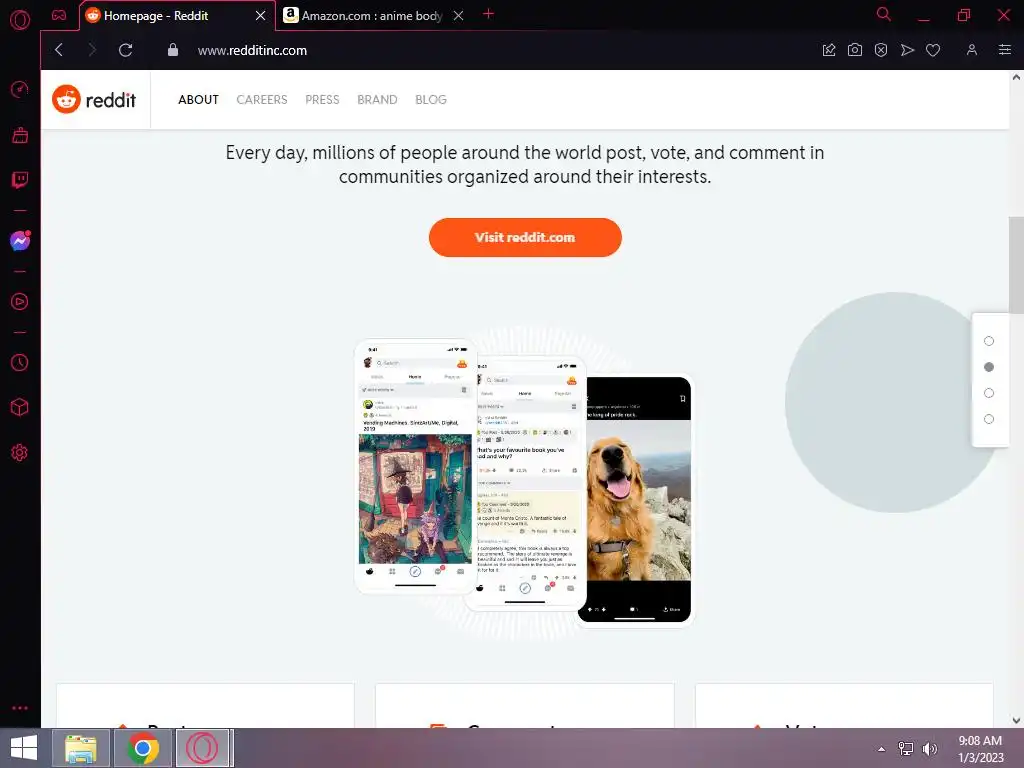Open GX Corner gamepad icon

[x=59, y=16]
